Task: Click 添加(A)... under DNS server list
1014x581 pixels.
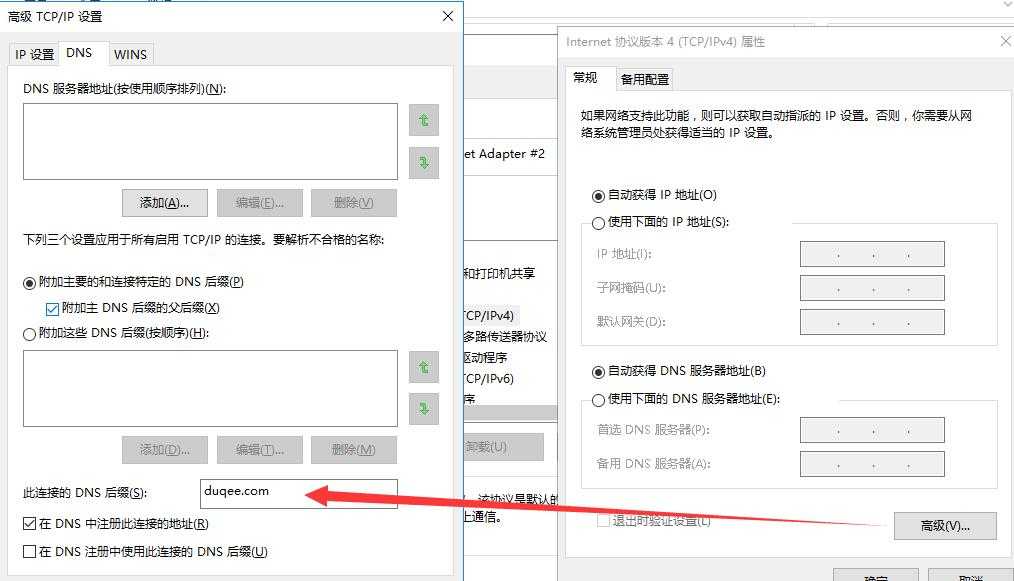Action: click(164, 203)
